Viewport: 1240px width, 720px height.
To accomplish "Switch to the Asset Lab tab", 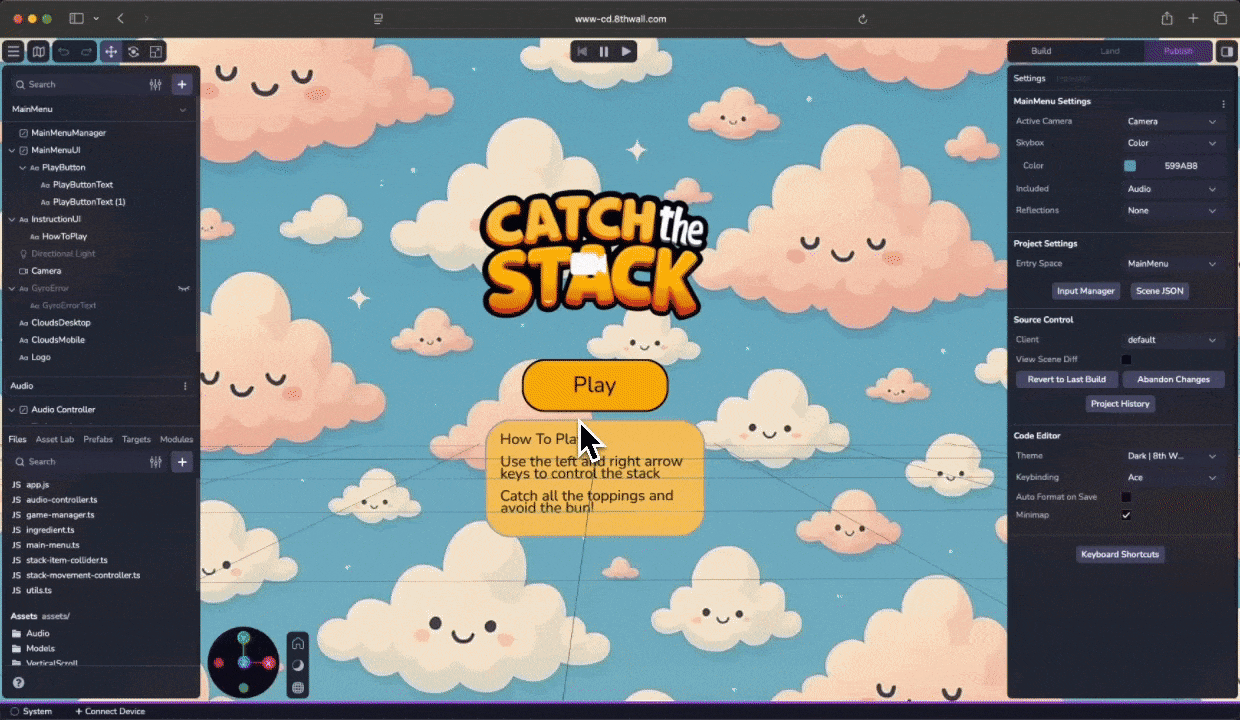I will pyautogui.click(x=55, y=439).
